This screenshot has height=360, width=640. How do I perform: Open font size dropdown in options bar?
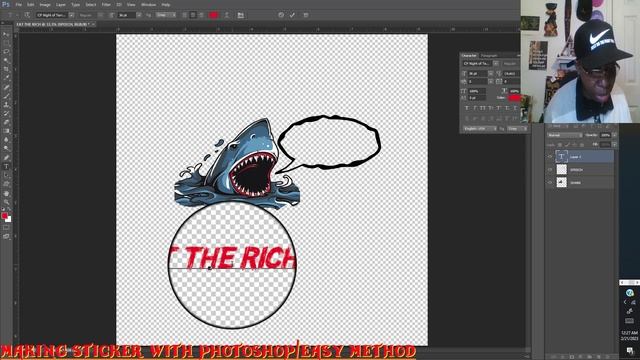(139, 15)
